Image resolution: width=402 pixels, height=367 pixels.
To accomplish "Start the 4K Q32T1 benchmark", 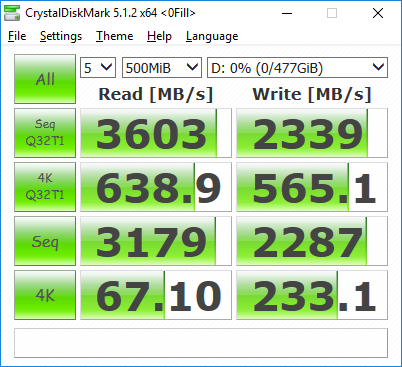I will click(x=45, y=187).
